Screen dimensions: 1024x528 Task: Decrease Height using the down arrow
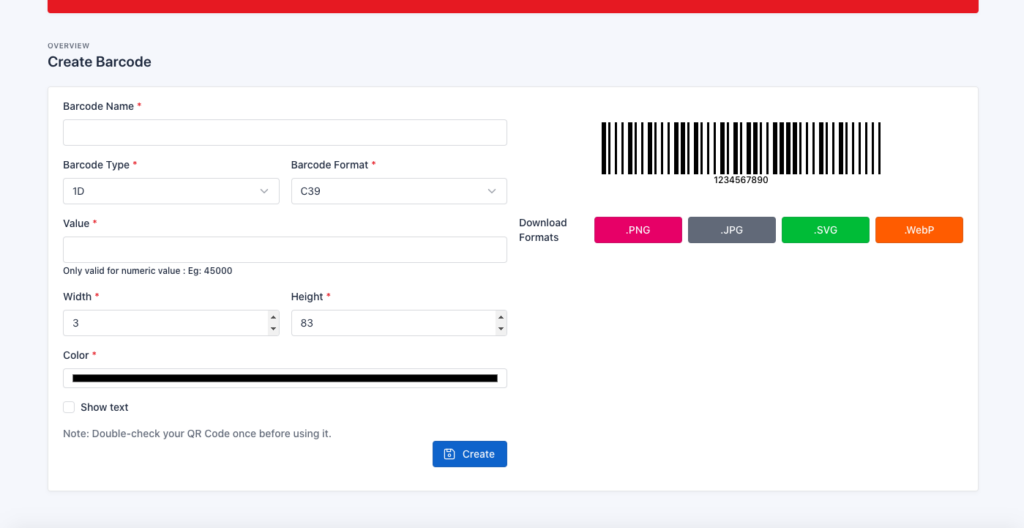click(x=501, y=329)
